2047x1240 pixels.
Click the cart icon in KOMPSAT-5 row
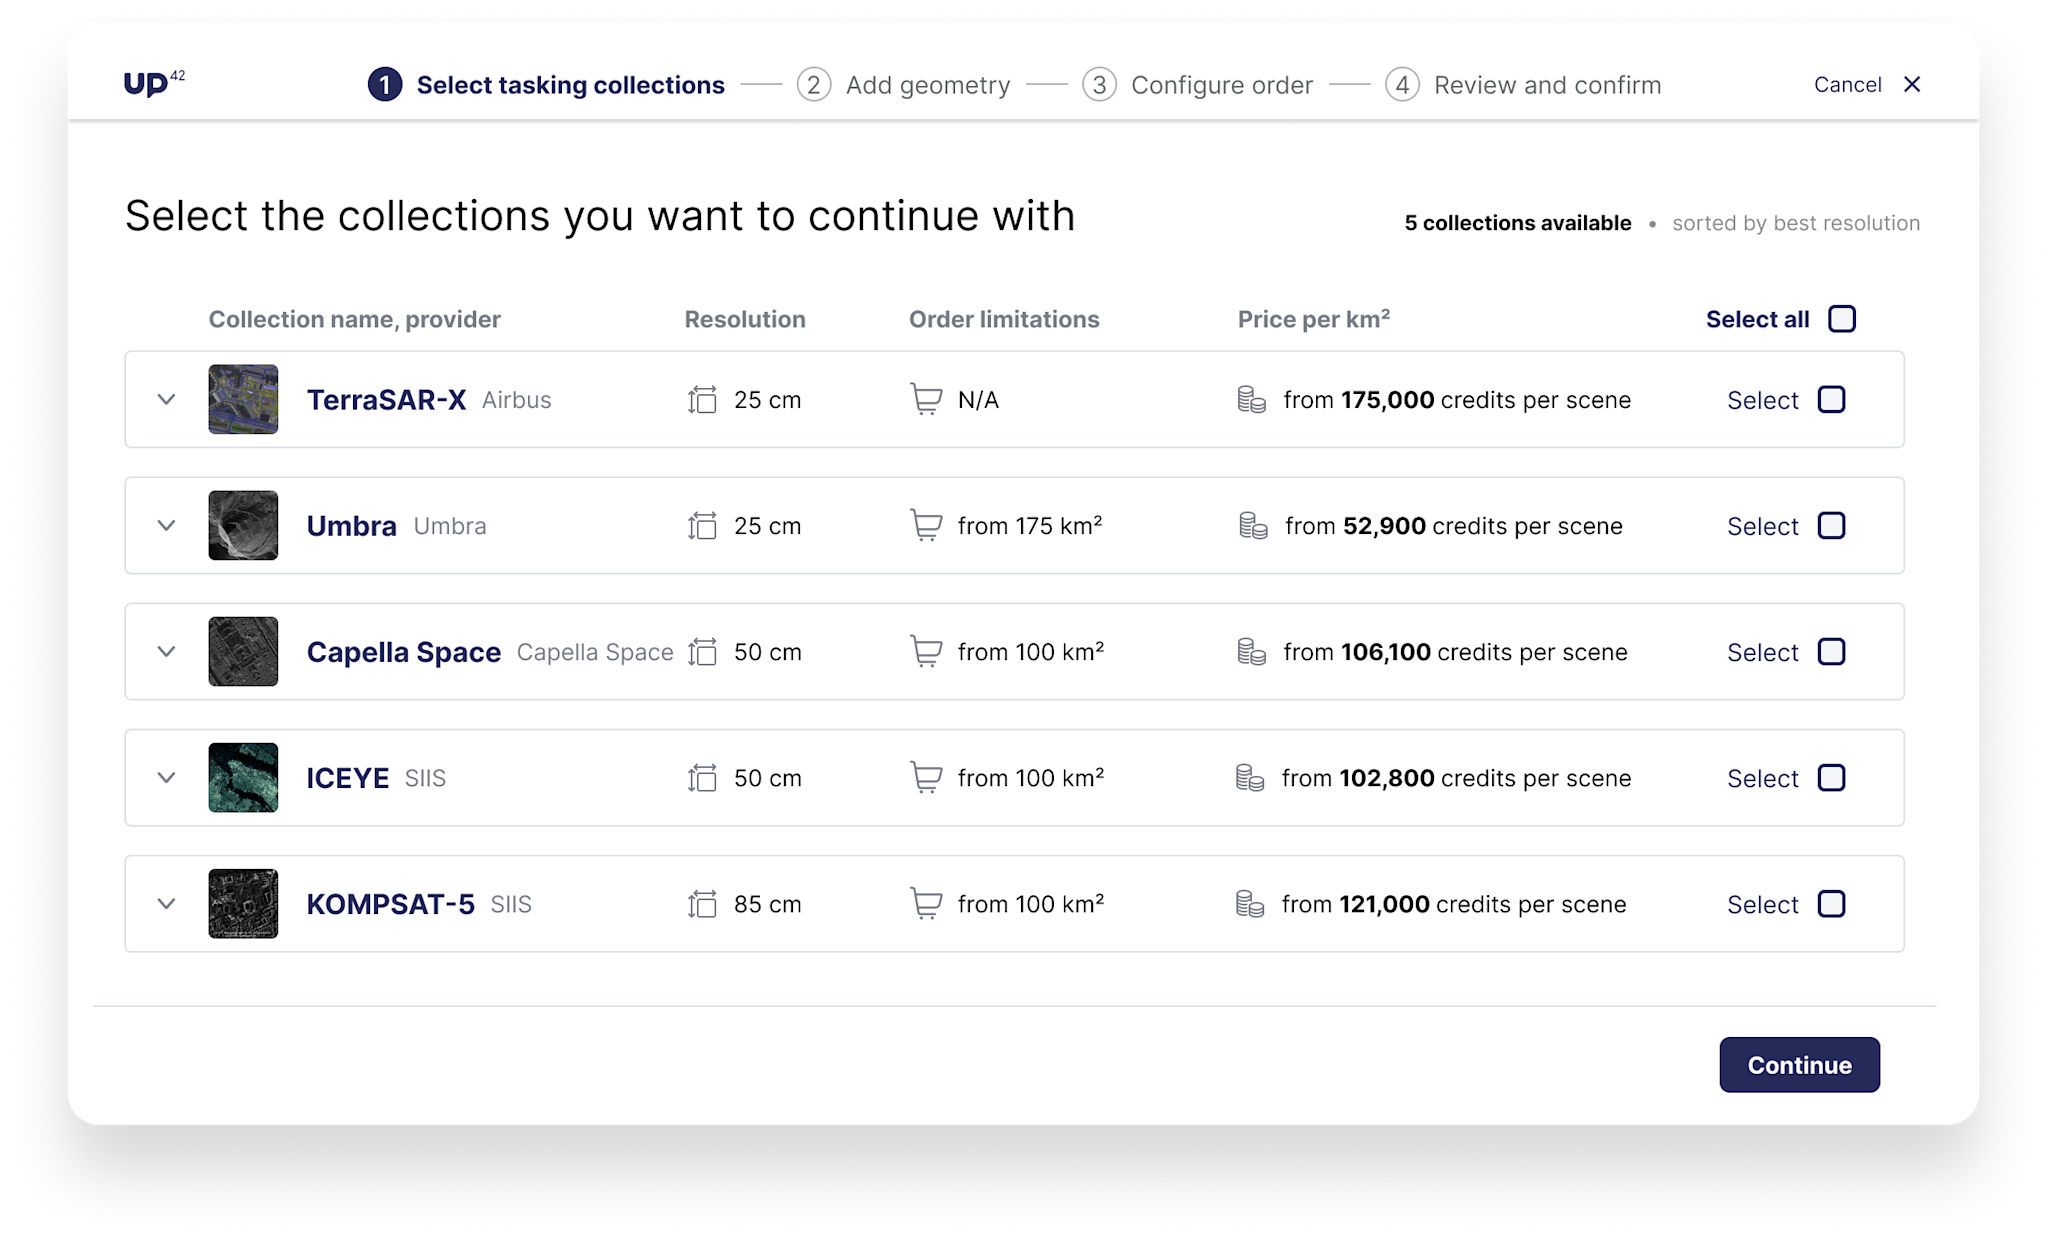tap(926, 904)
